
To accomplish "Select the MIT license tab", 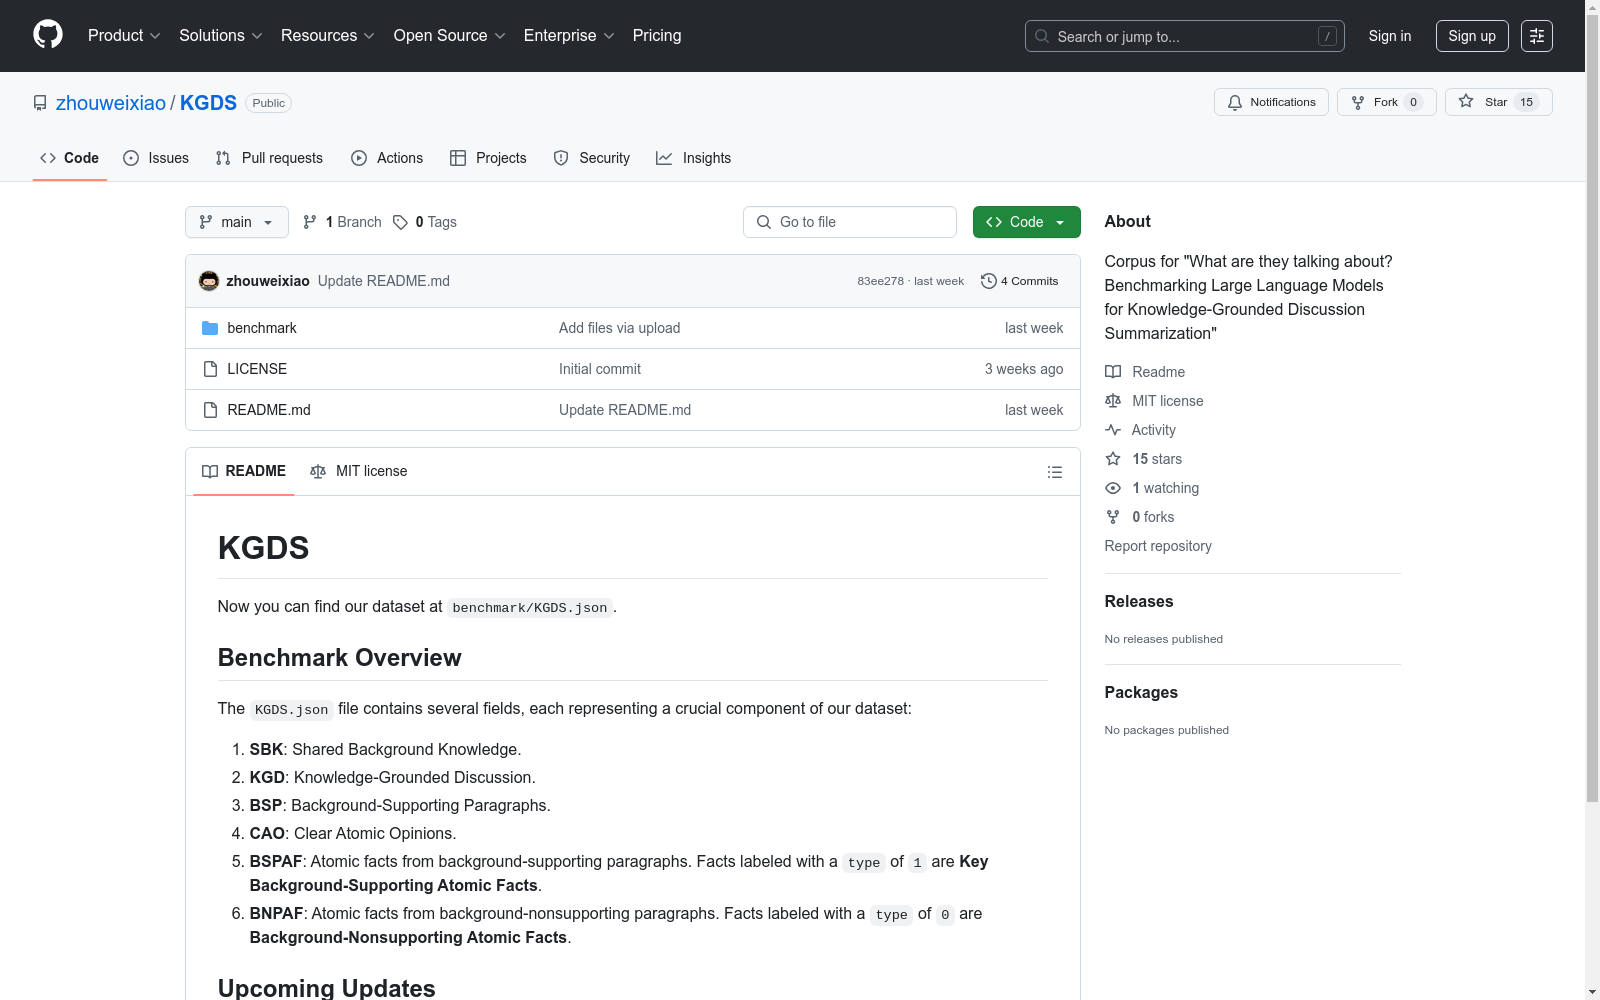I will [359, 471].
